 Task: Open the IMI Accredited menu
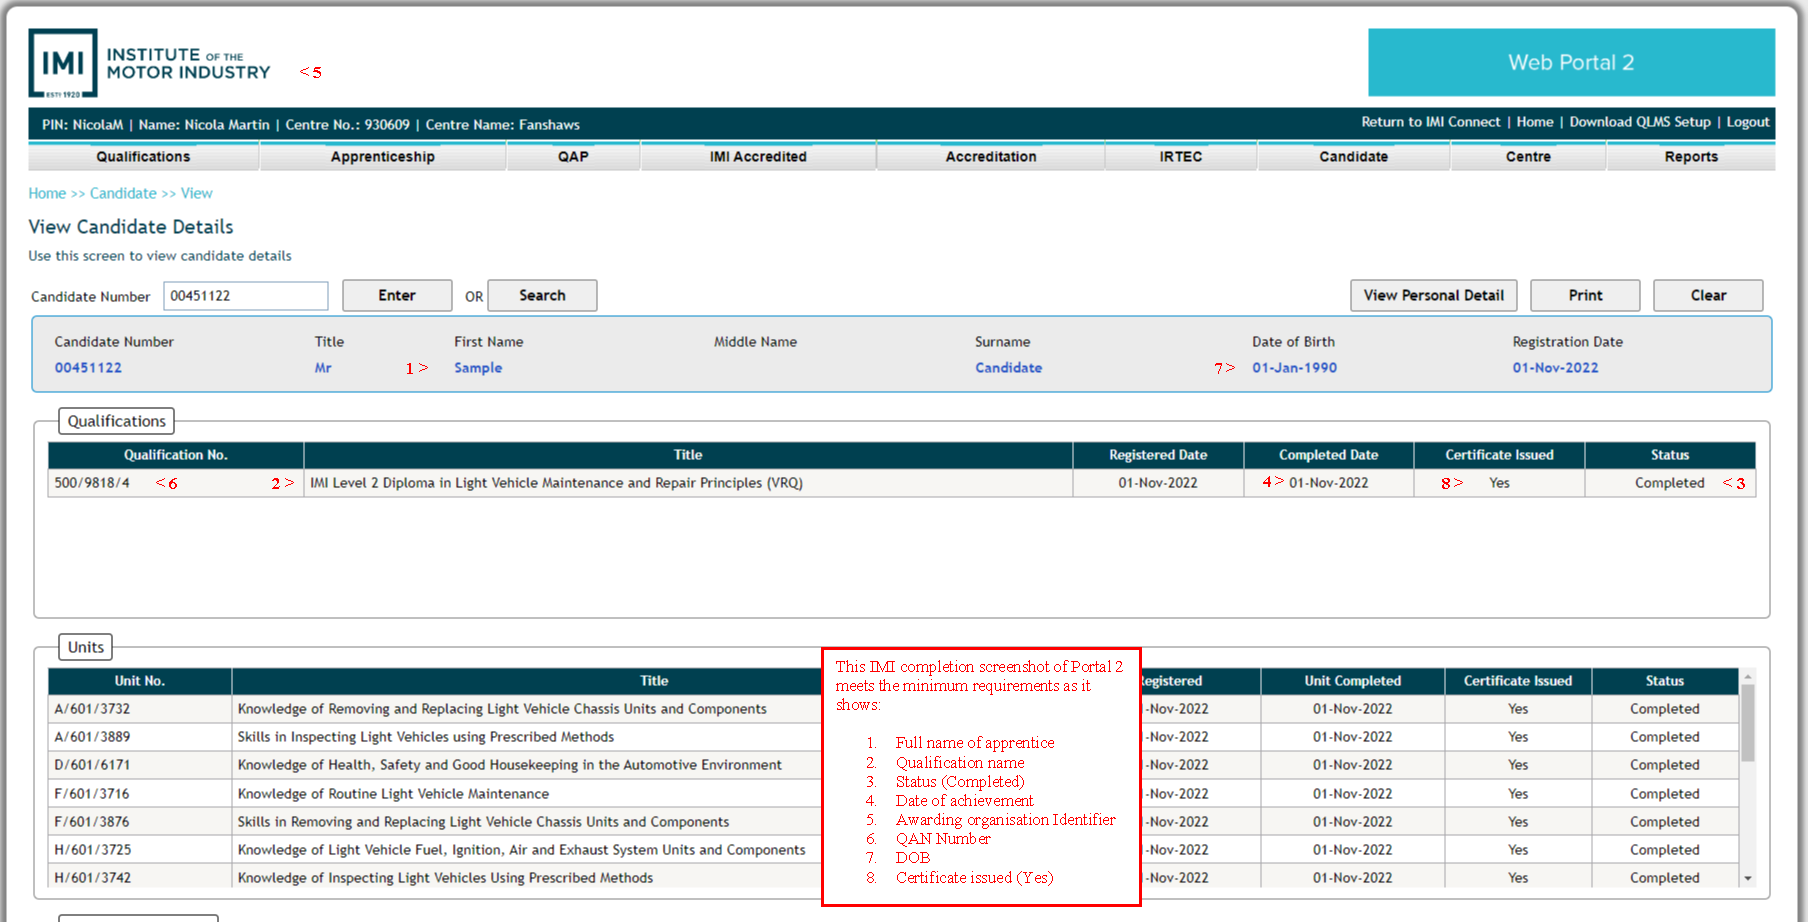point(758,157)
